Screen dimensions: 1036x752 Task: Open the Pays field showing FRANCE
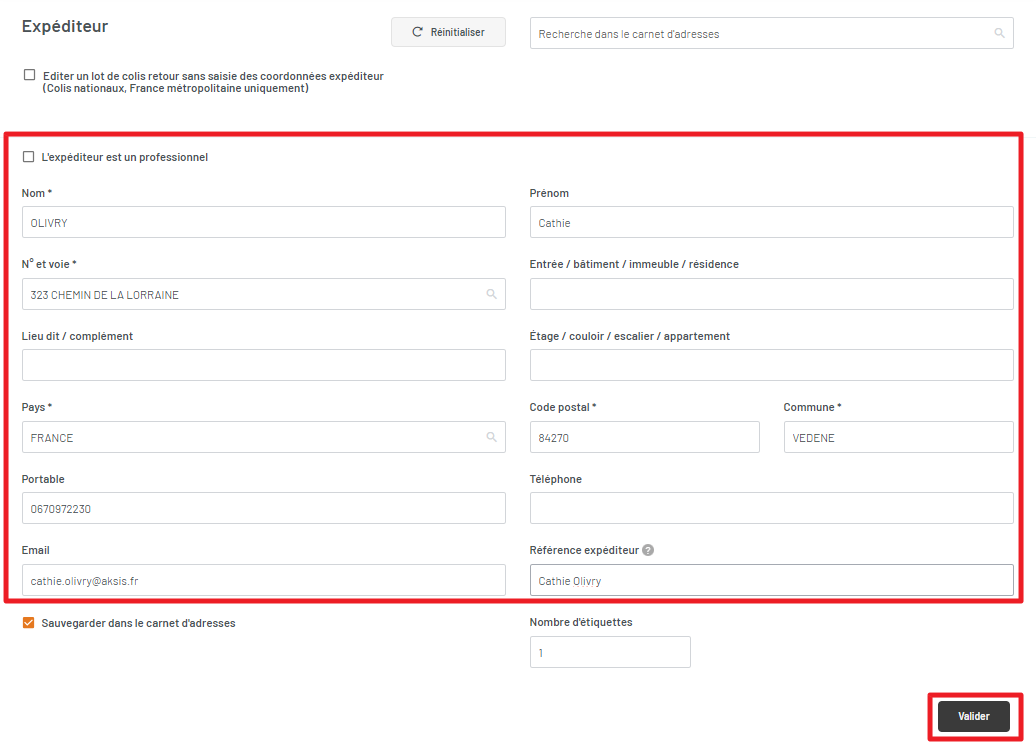point(264,437)
